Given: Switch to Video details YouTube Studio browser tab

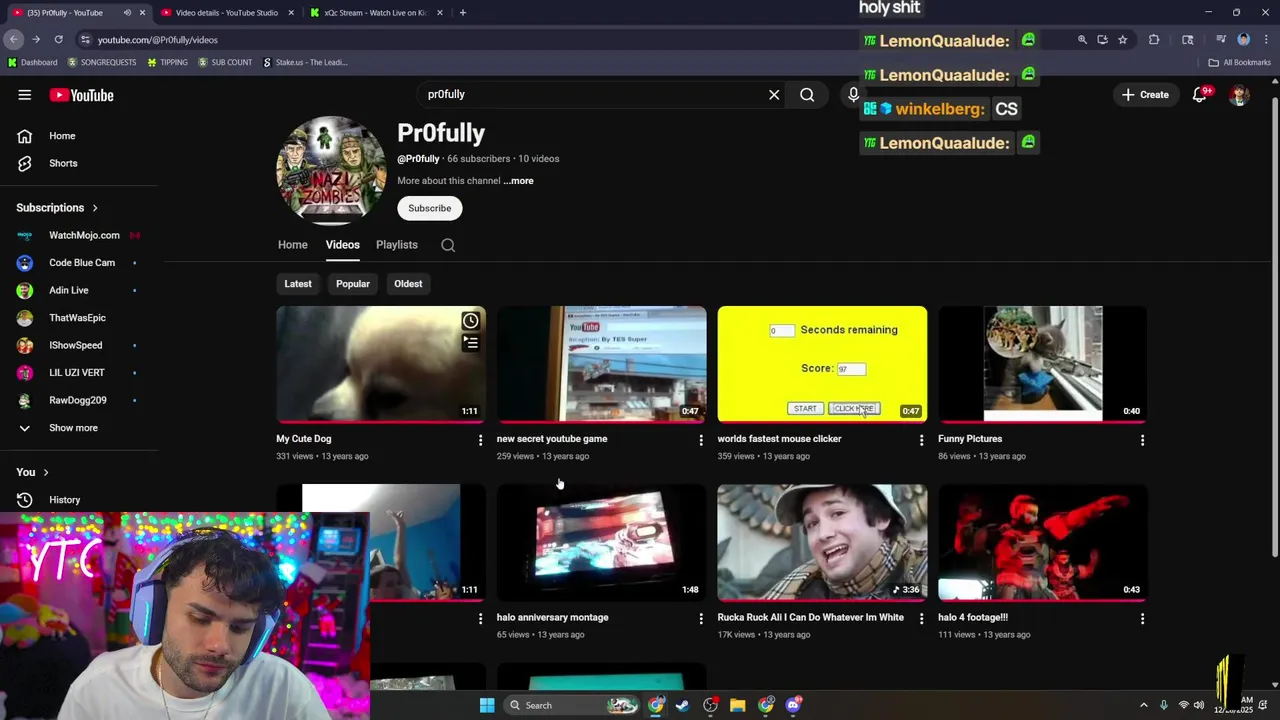Looking at the screenshot, I should pyautogui.click(x=226, y=13).
